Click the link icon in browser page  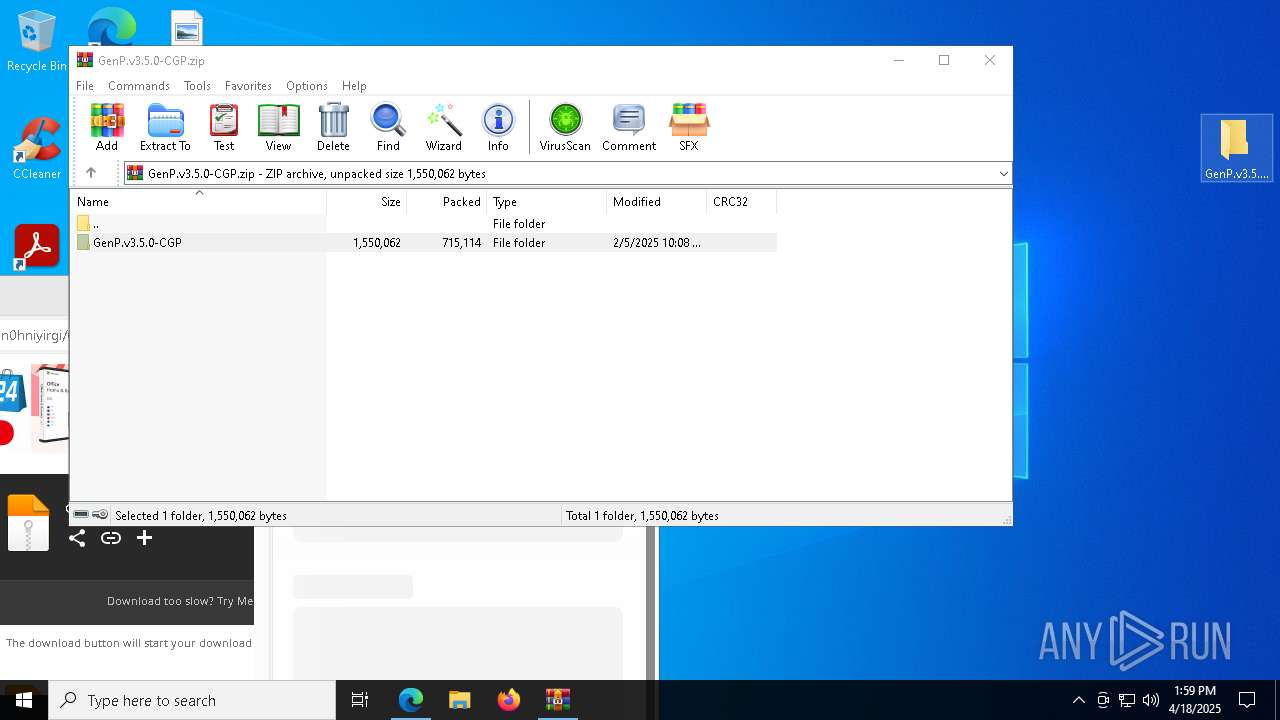[111, 538]
